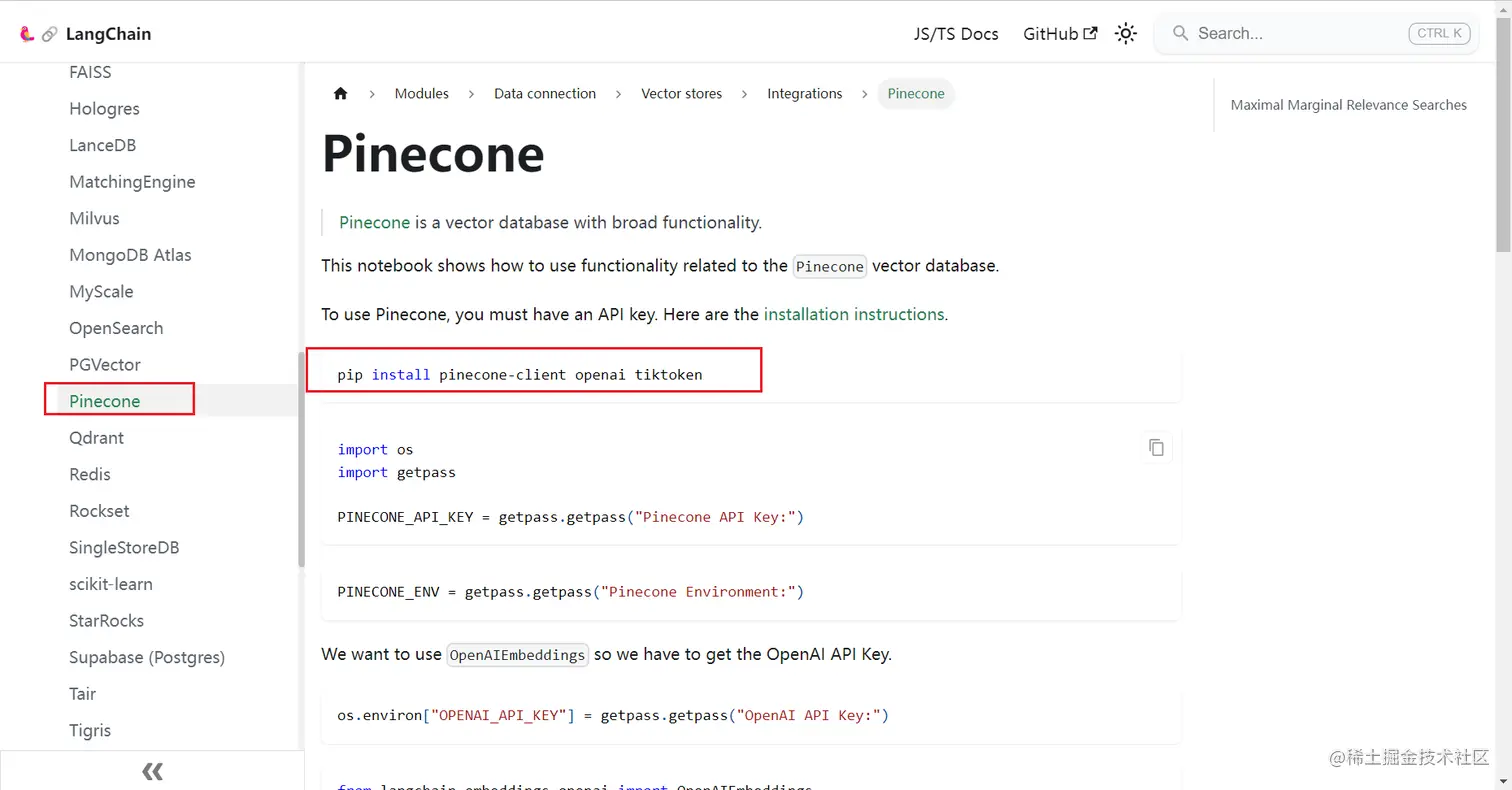1512x790 pixels.
Task: Click the sidebar's vertical scrollbar
Action: 301,460
